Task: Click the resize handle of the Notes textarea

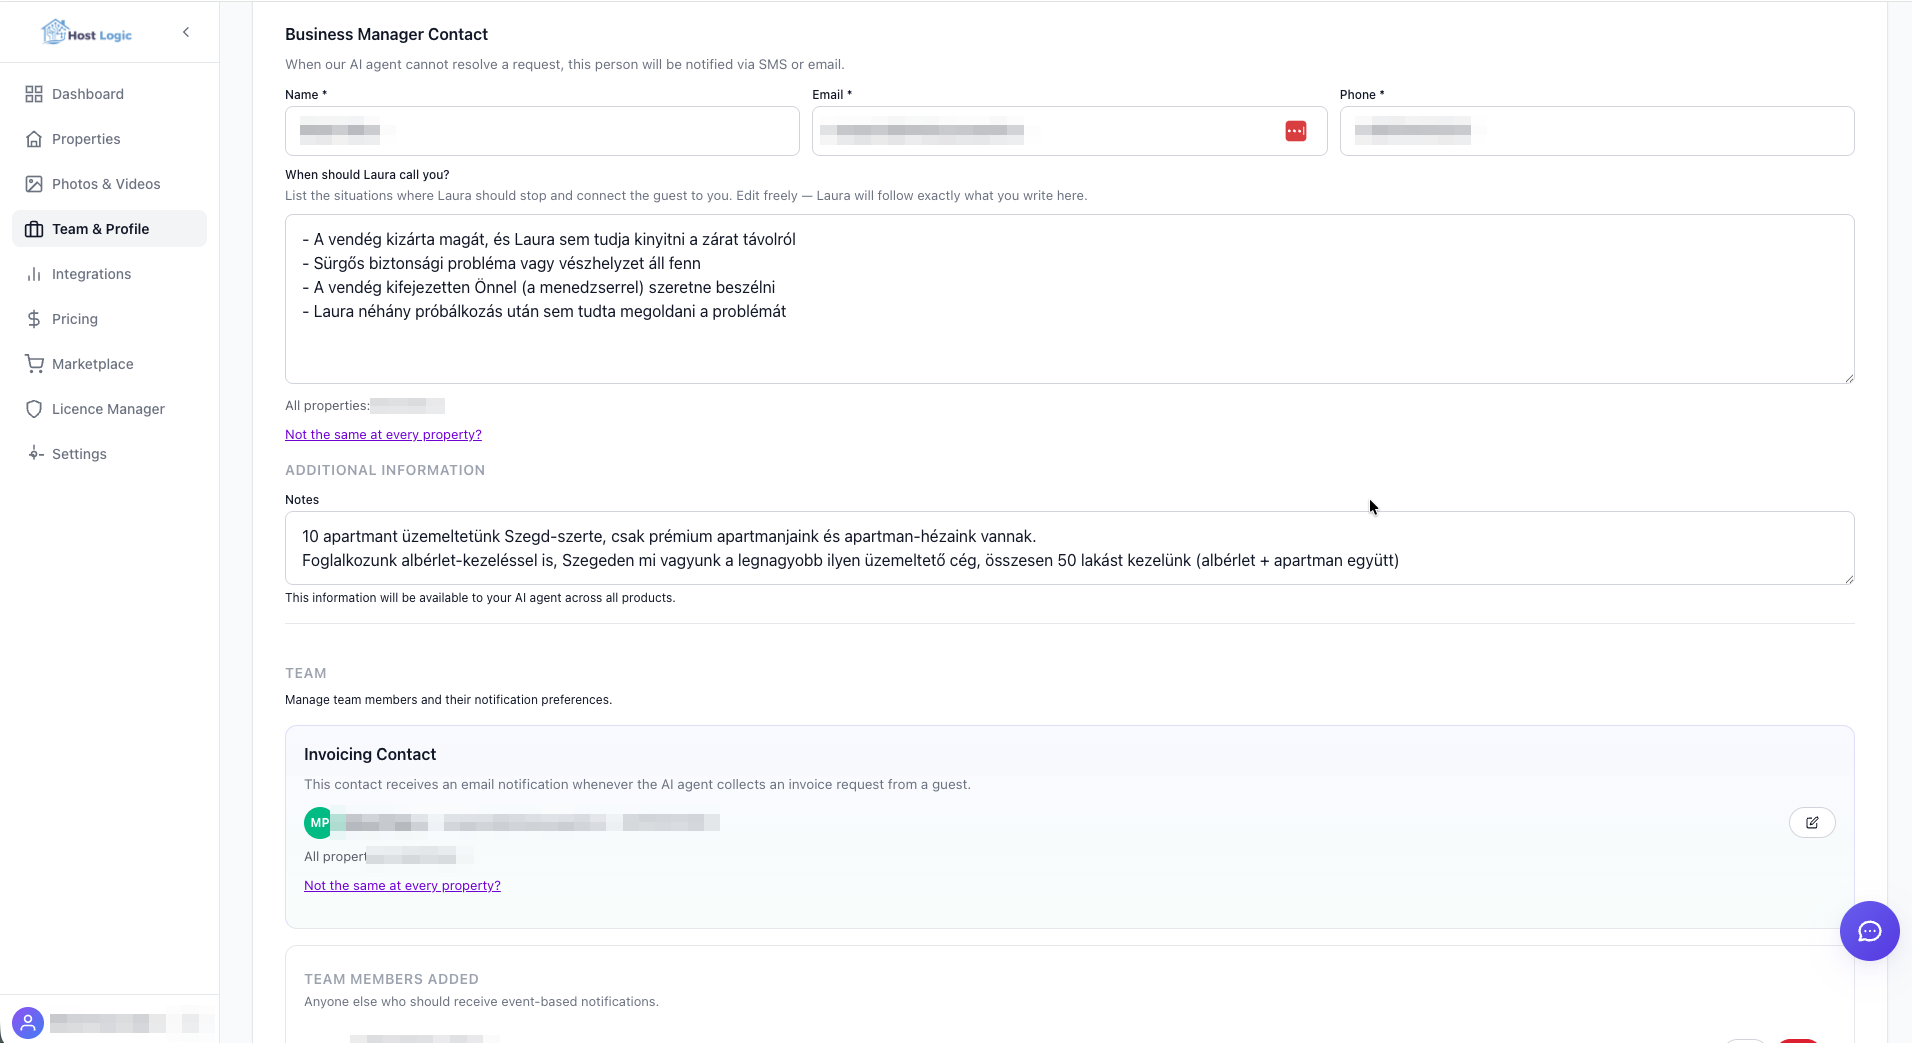Action: [x=1848, y=578]
